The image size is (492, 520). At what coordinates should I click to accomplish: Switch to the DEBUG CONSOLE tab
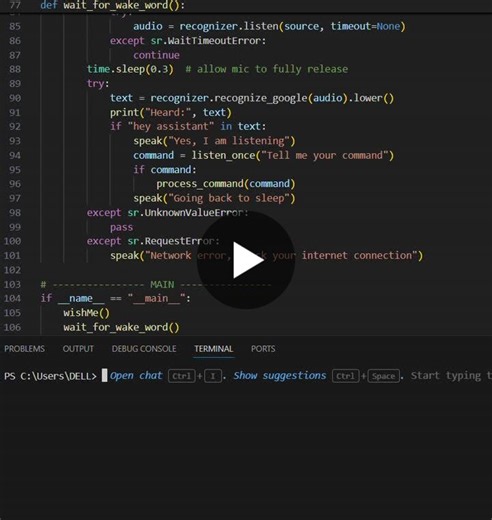pos(144,349)
